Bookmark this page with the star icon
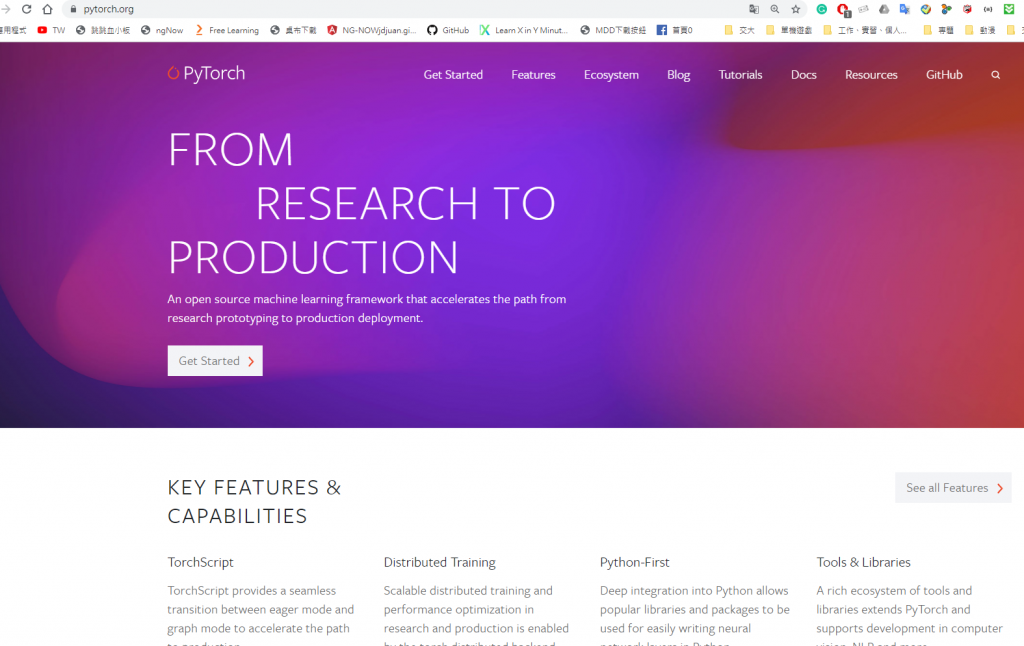Screen dimensions: 1024x646 coord(795,9)
